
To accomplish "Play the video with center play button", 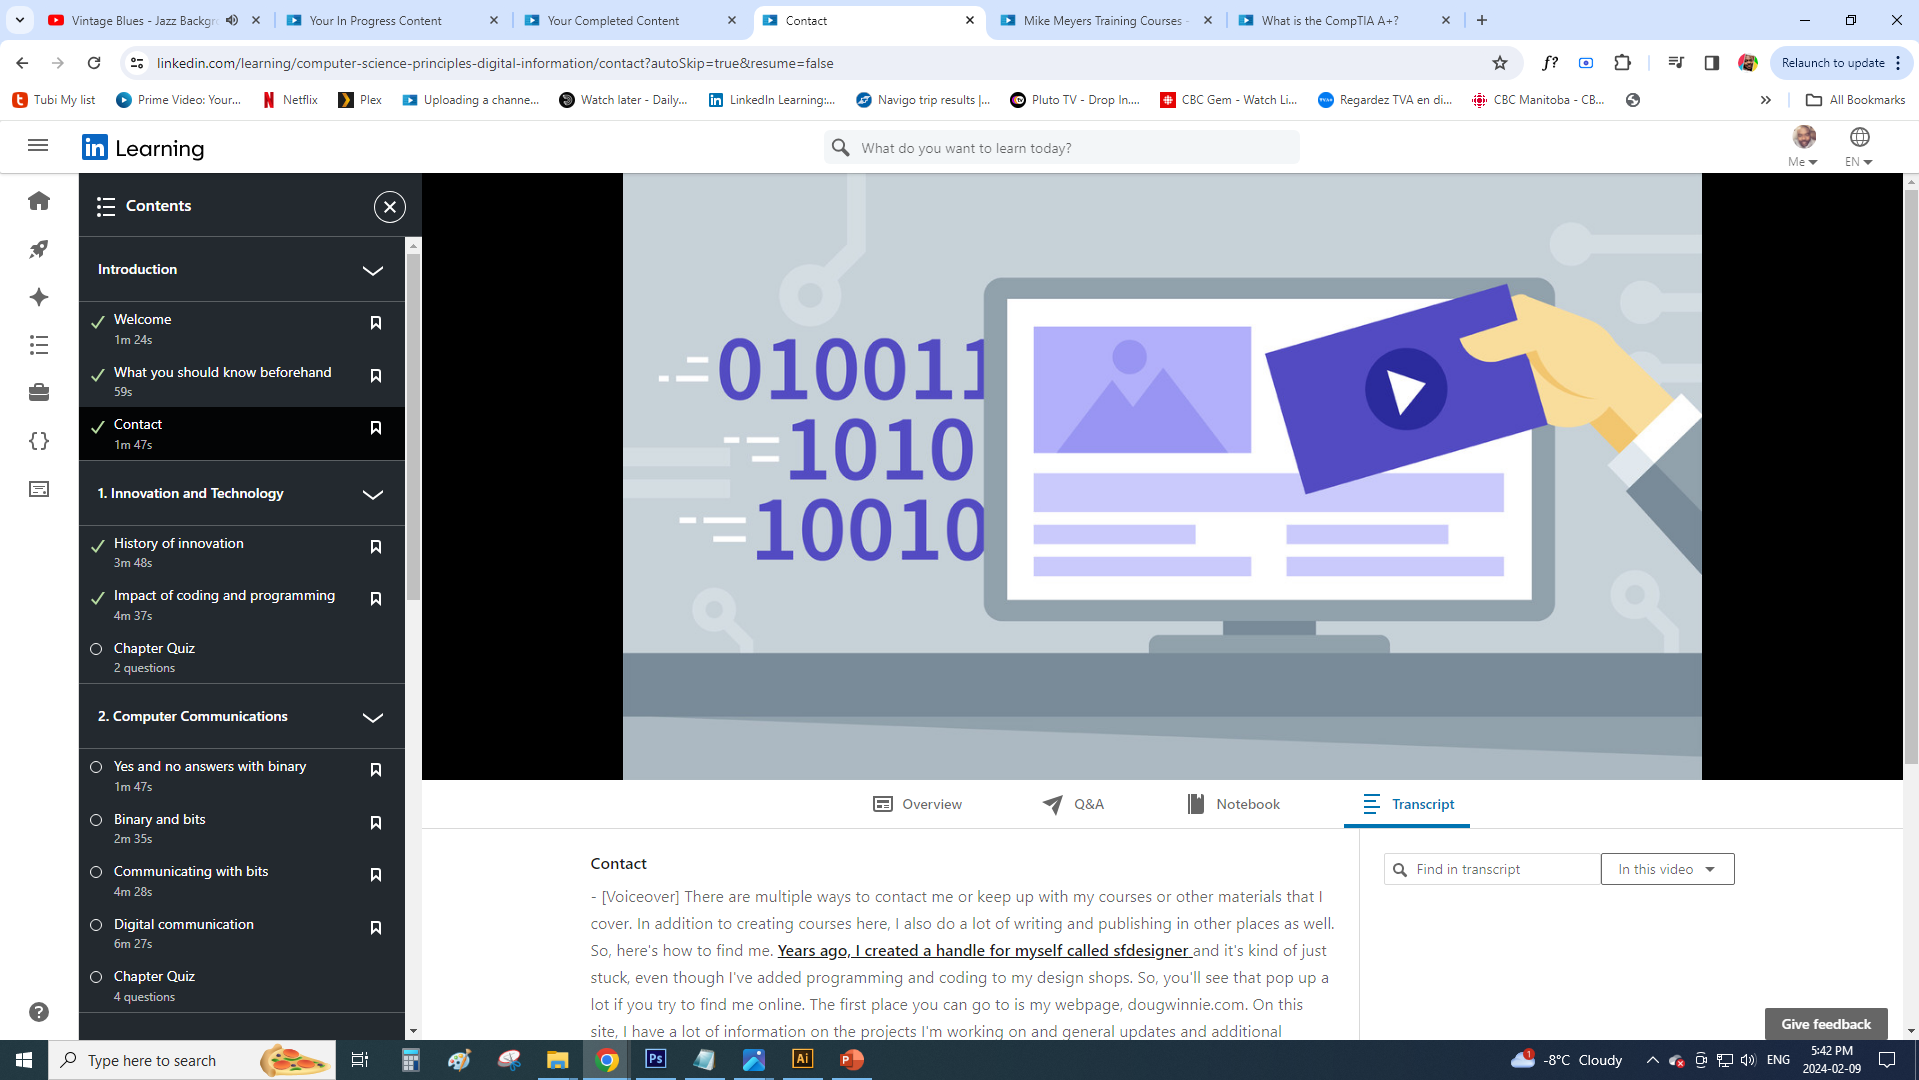I will [1405, 390].
